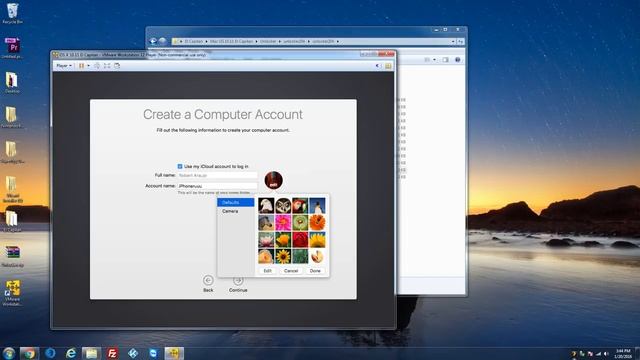Click the File Explorer taskbar icon
Screen dimensions: 640x360
coord(91,353)
